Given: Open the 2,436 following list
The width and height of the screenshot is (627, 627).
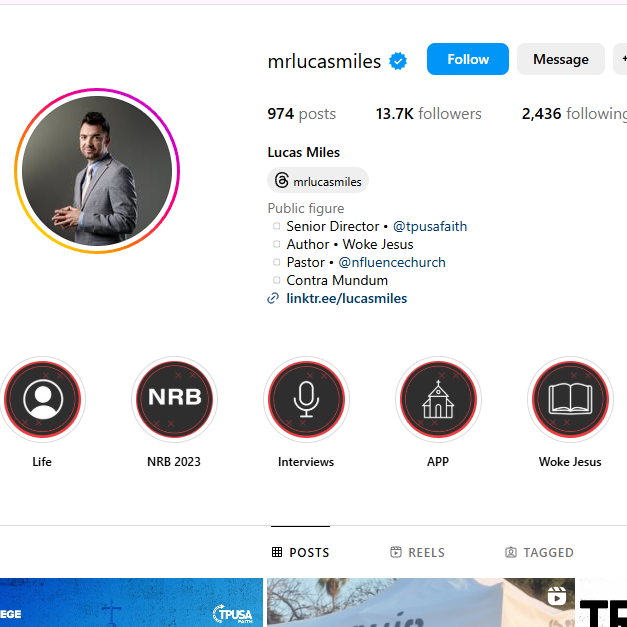Looking at the screenshot, I should click(574, 114).
